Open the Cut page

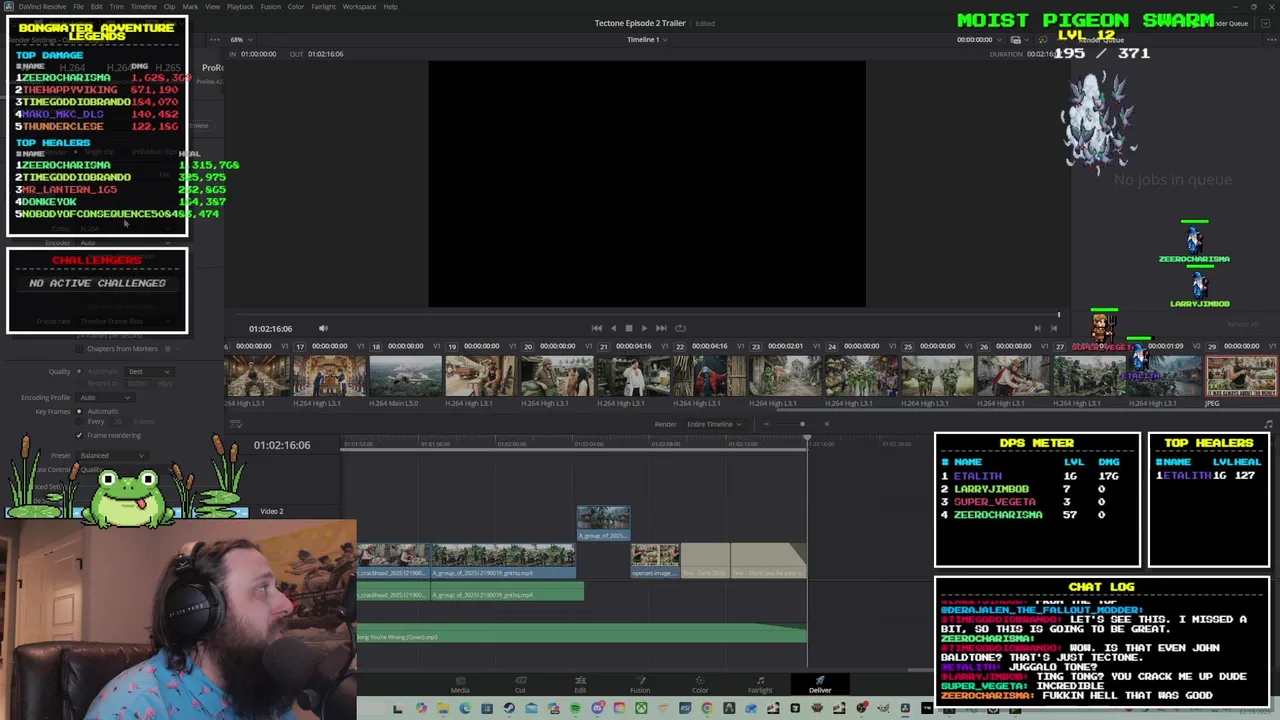pyautogui.click(x=520, y=685)
